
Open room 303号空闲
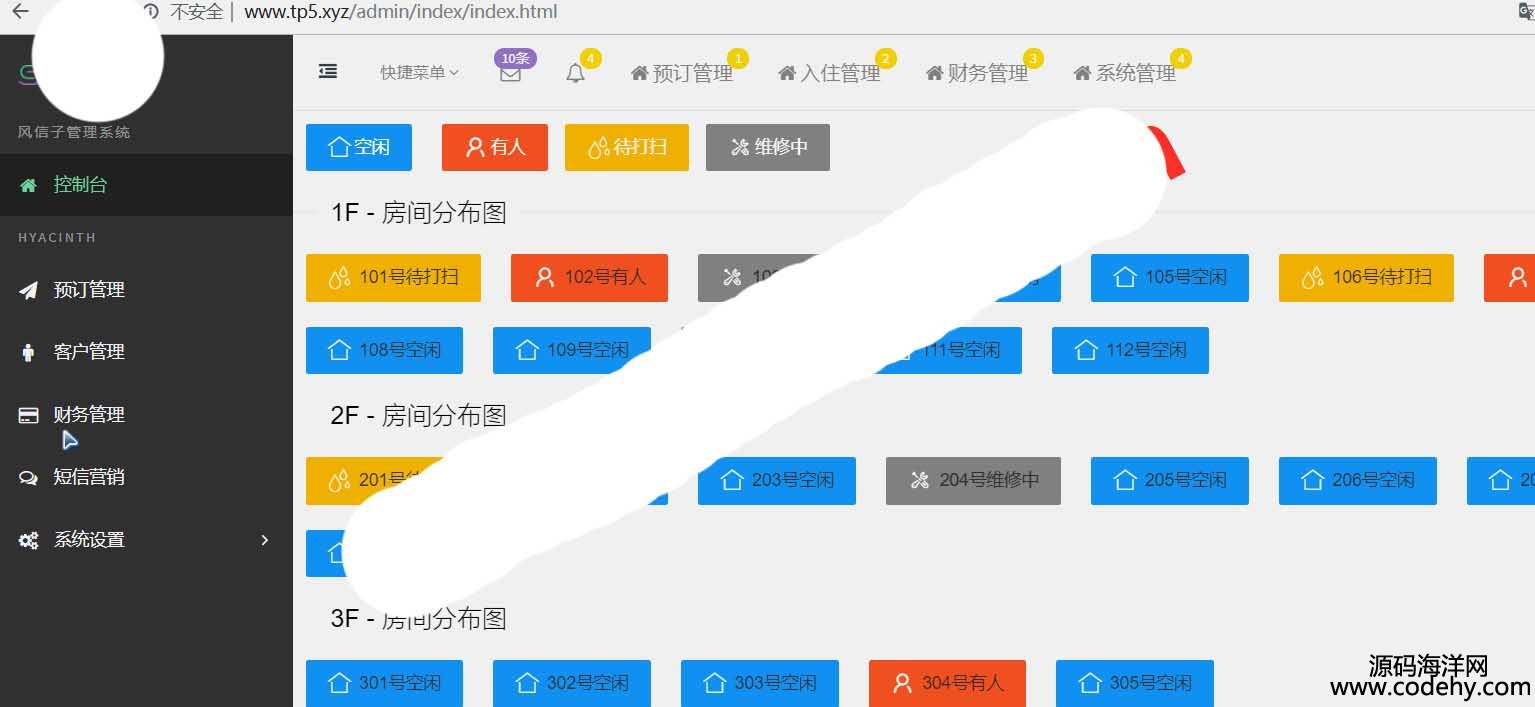point(760,683)
